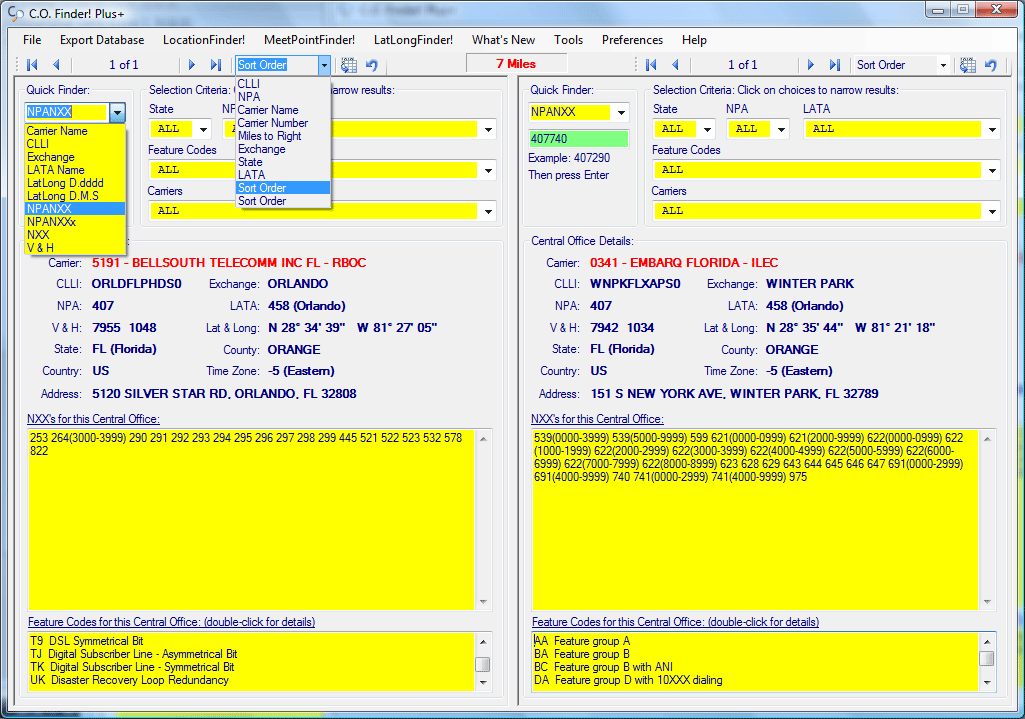Screen dimensions: 1025x719
Task: Go to first record in left panel
Action: [31, 65]
